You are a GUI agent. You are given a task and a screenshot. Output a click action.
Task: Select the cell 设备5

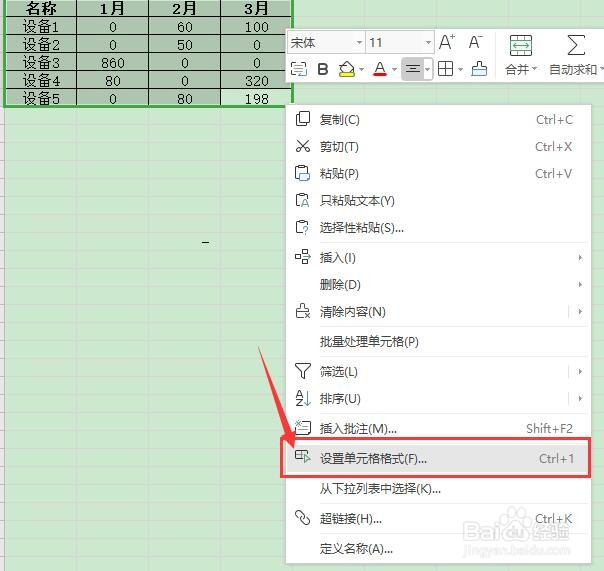point(41,98)
